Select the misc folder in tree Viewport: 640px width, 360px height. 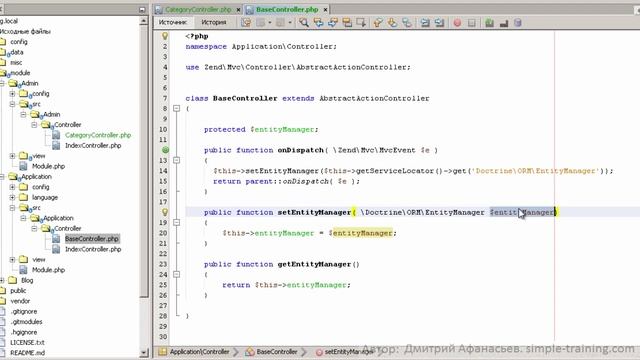(x=16, y=62)
